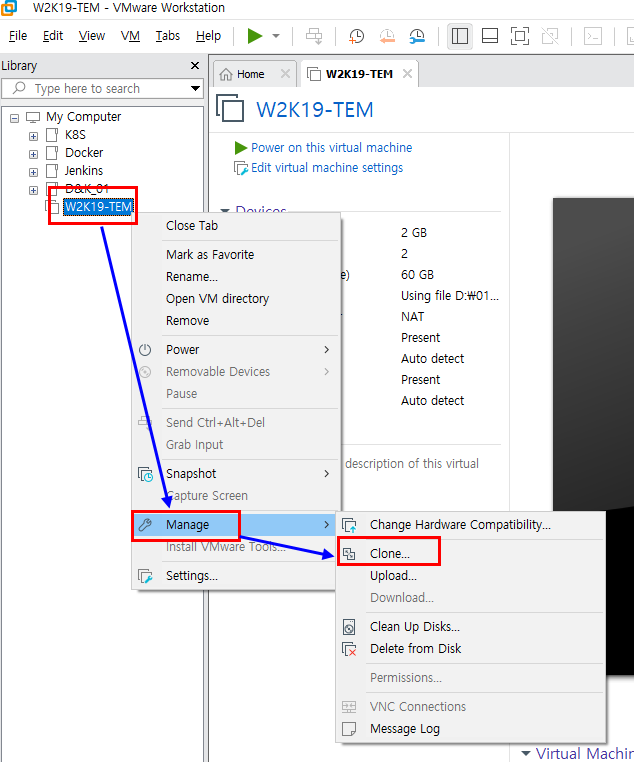This screenshot has width=634, height=762.
Task: Choose Mark as Favorite
Action: click(x=236, y=255)
